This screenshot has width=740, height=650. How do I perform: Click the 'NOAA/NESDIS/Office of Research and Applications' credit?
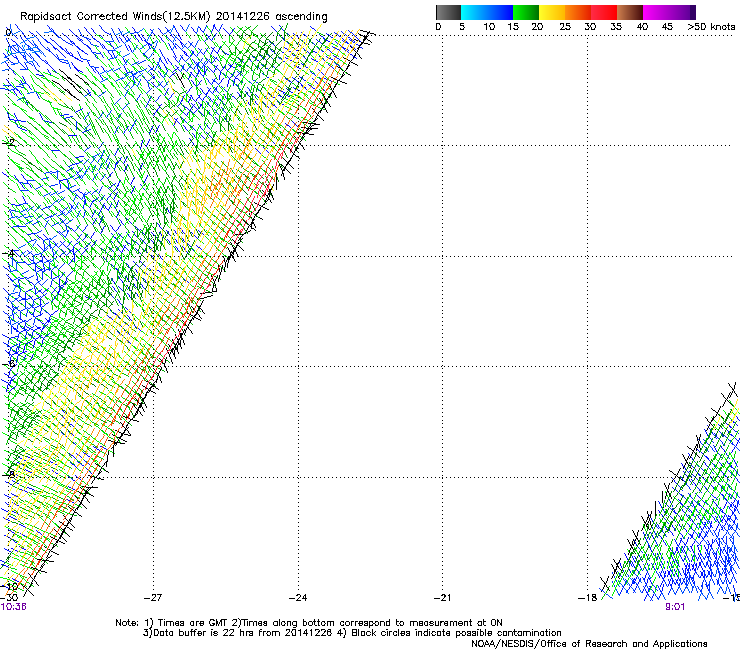(589, 644)
